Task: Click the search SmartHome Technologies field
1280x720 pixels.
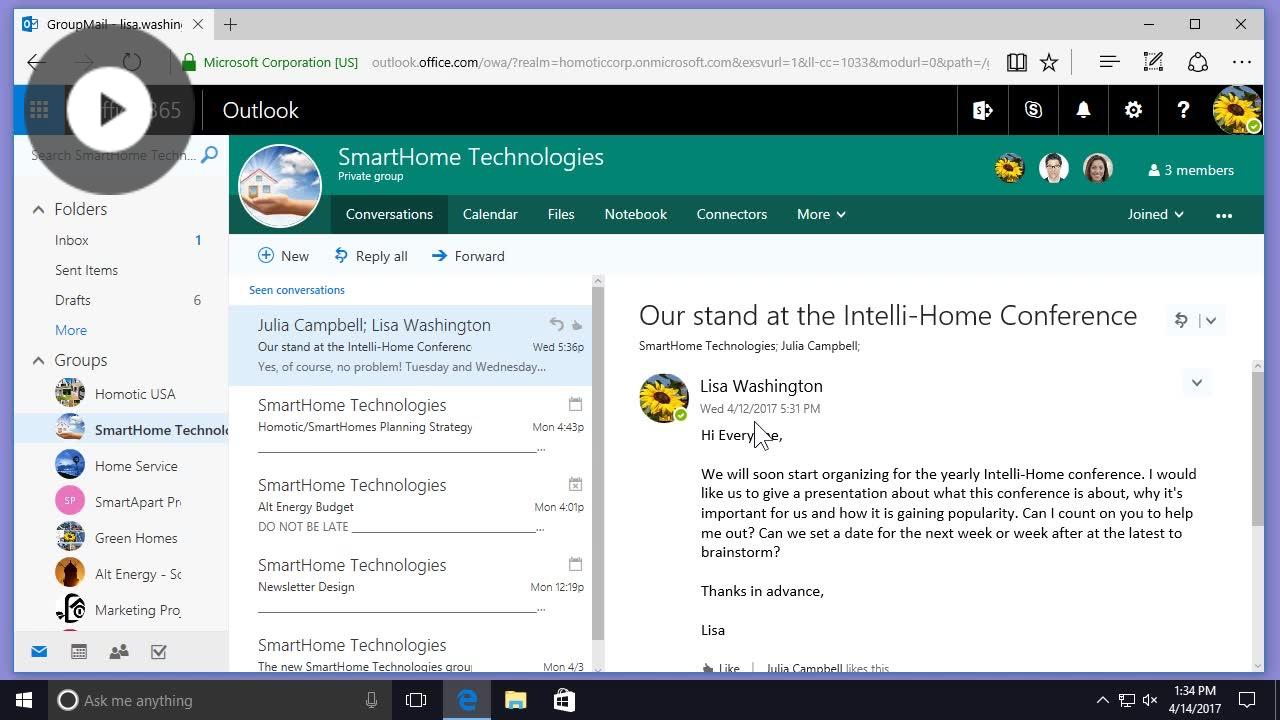Action: point(113,155)
